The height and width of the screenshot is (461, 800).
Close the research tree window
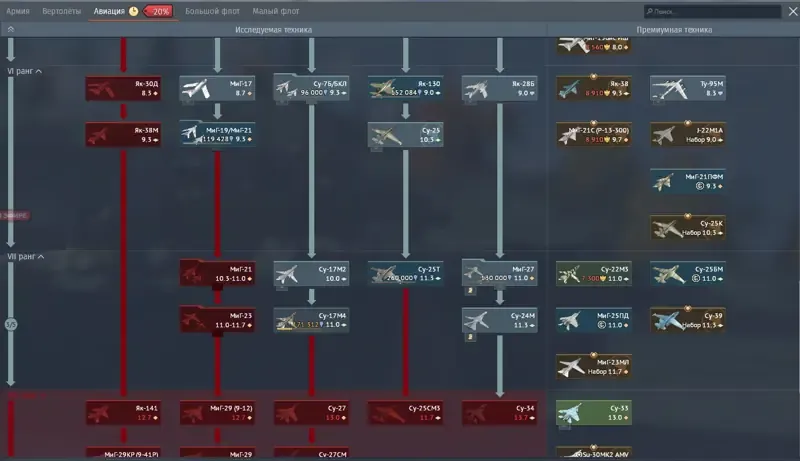click(793, 11)
